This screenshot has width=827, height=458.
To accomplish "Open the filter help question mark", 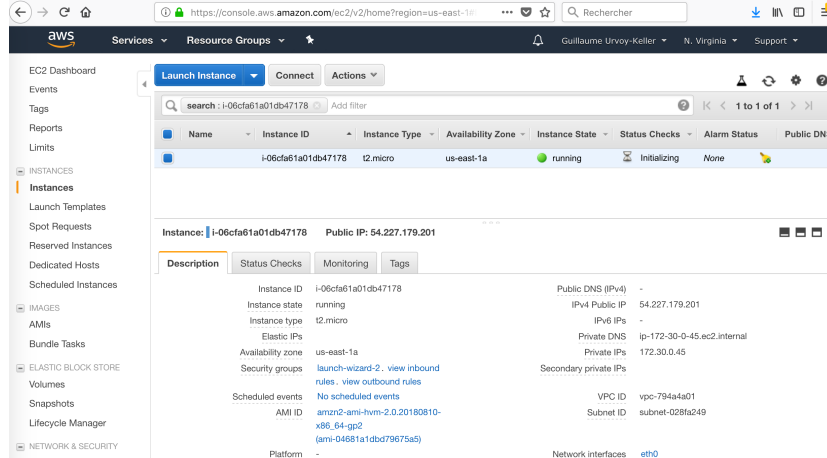I will click(x=683, y=106).
